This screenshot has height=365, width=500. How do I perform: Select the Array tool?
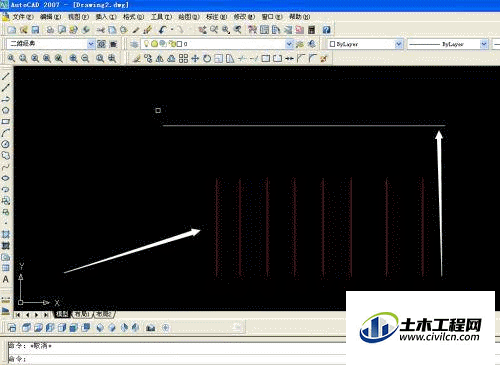click(x=183, y=59)
